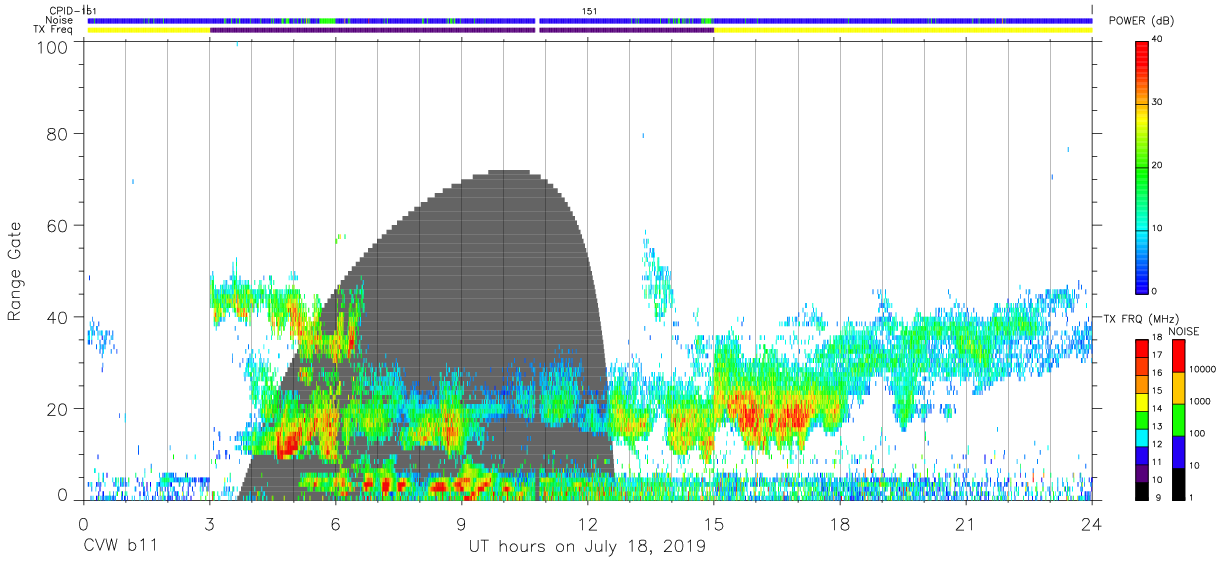The width and height of the screenshot is (1228, 567).
Task: Click the purple section of the TX Freq strip
Action: click(461, 30)
